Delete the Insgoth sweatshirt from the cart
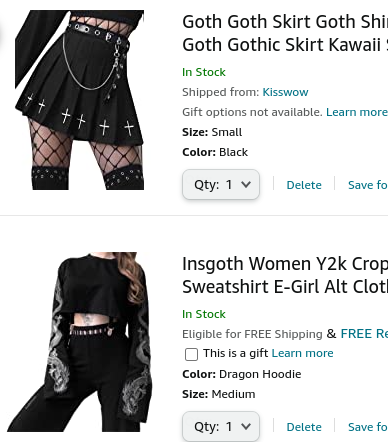388x442 pixels. click(304, 427)
